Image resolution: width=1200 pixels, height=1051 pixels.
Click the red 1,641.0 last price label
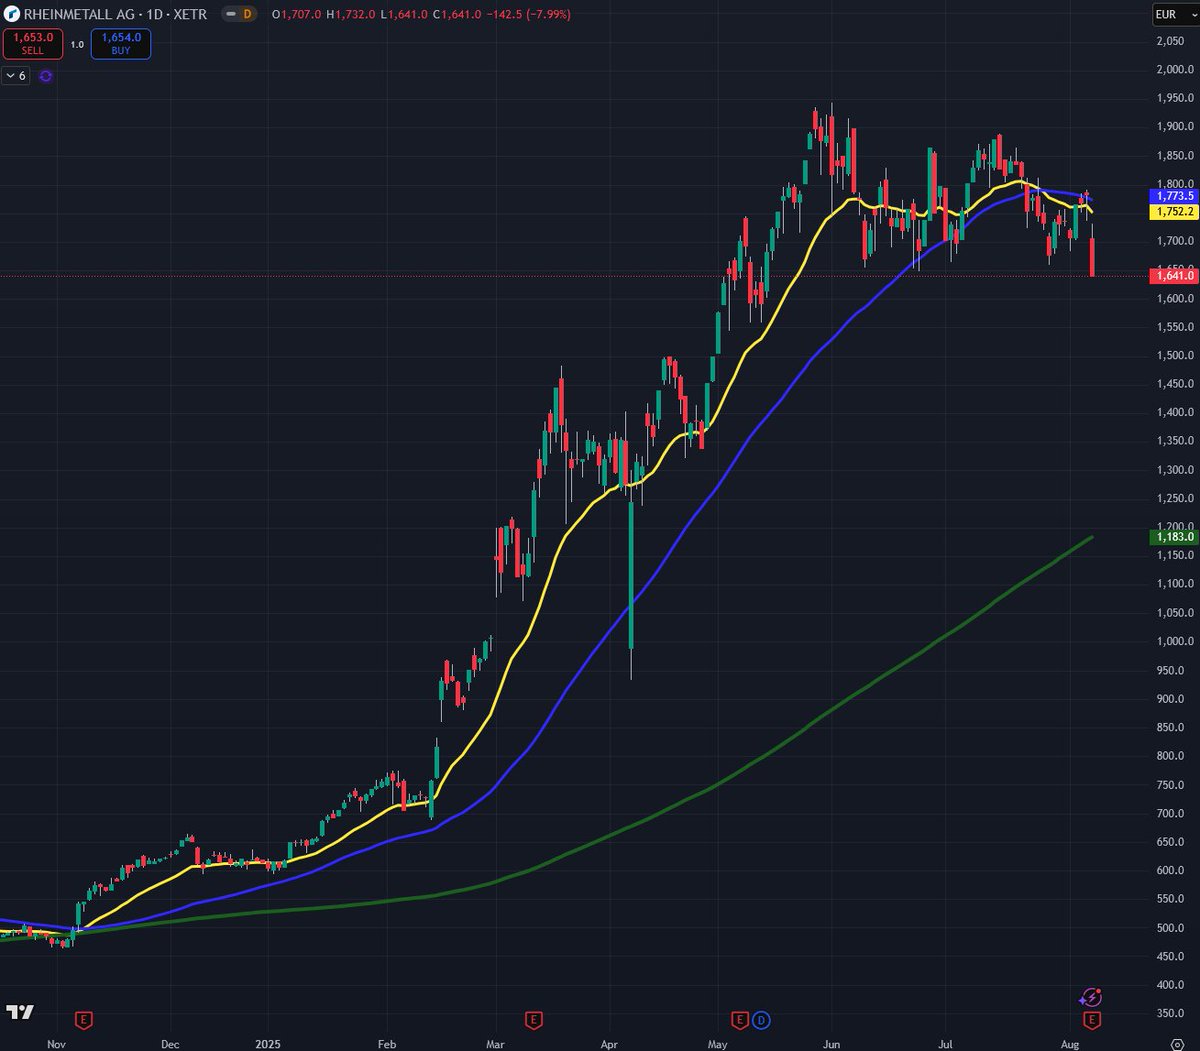click(1175, 275)
